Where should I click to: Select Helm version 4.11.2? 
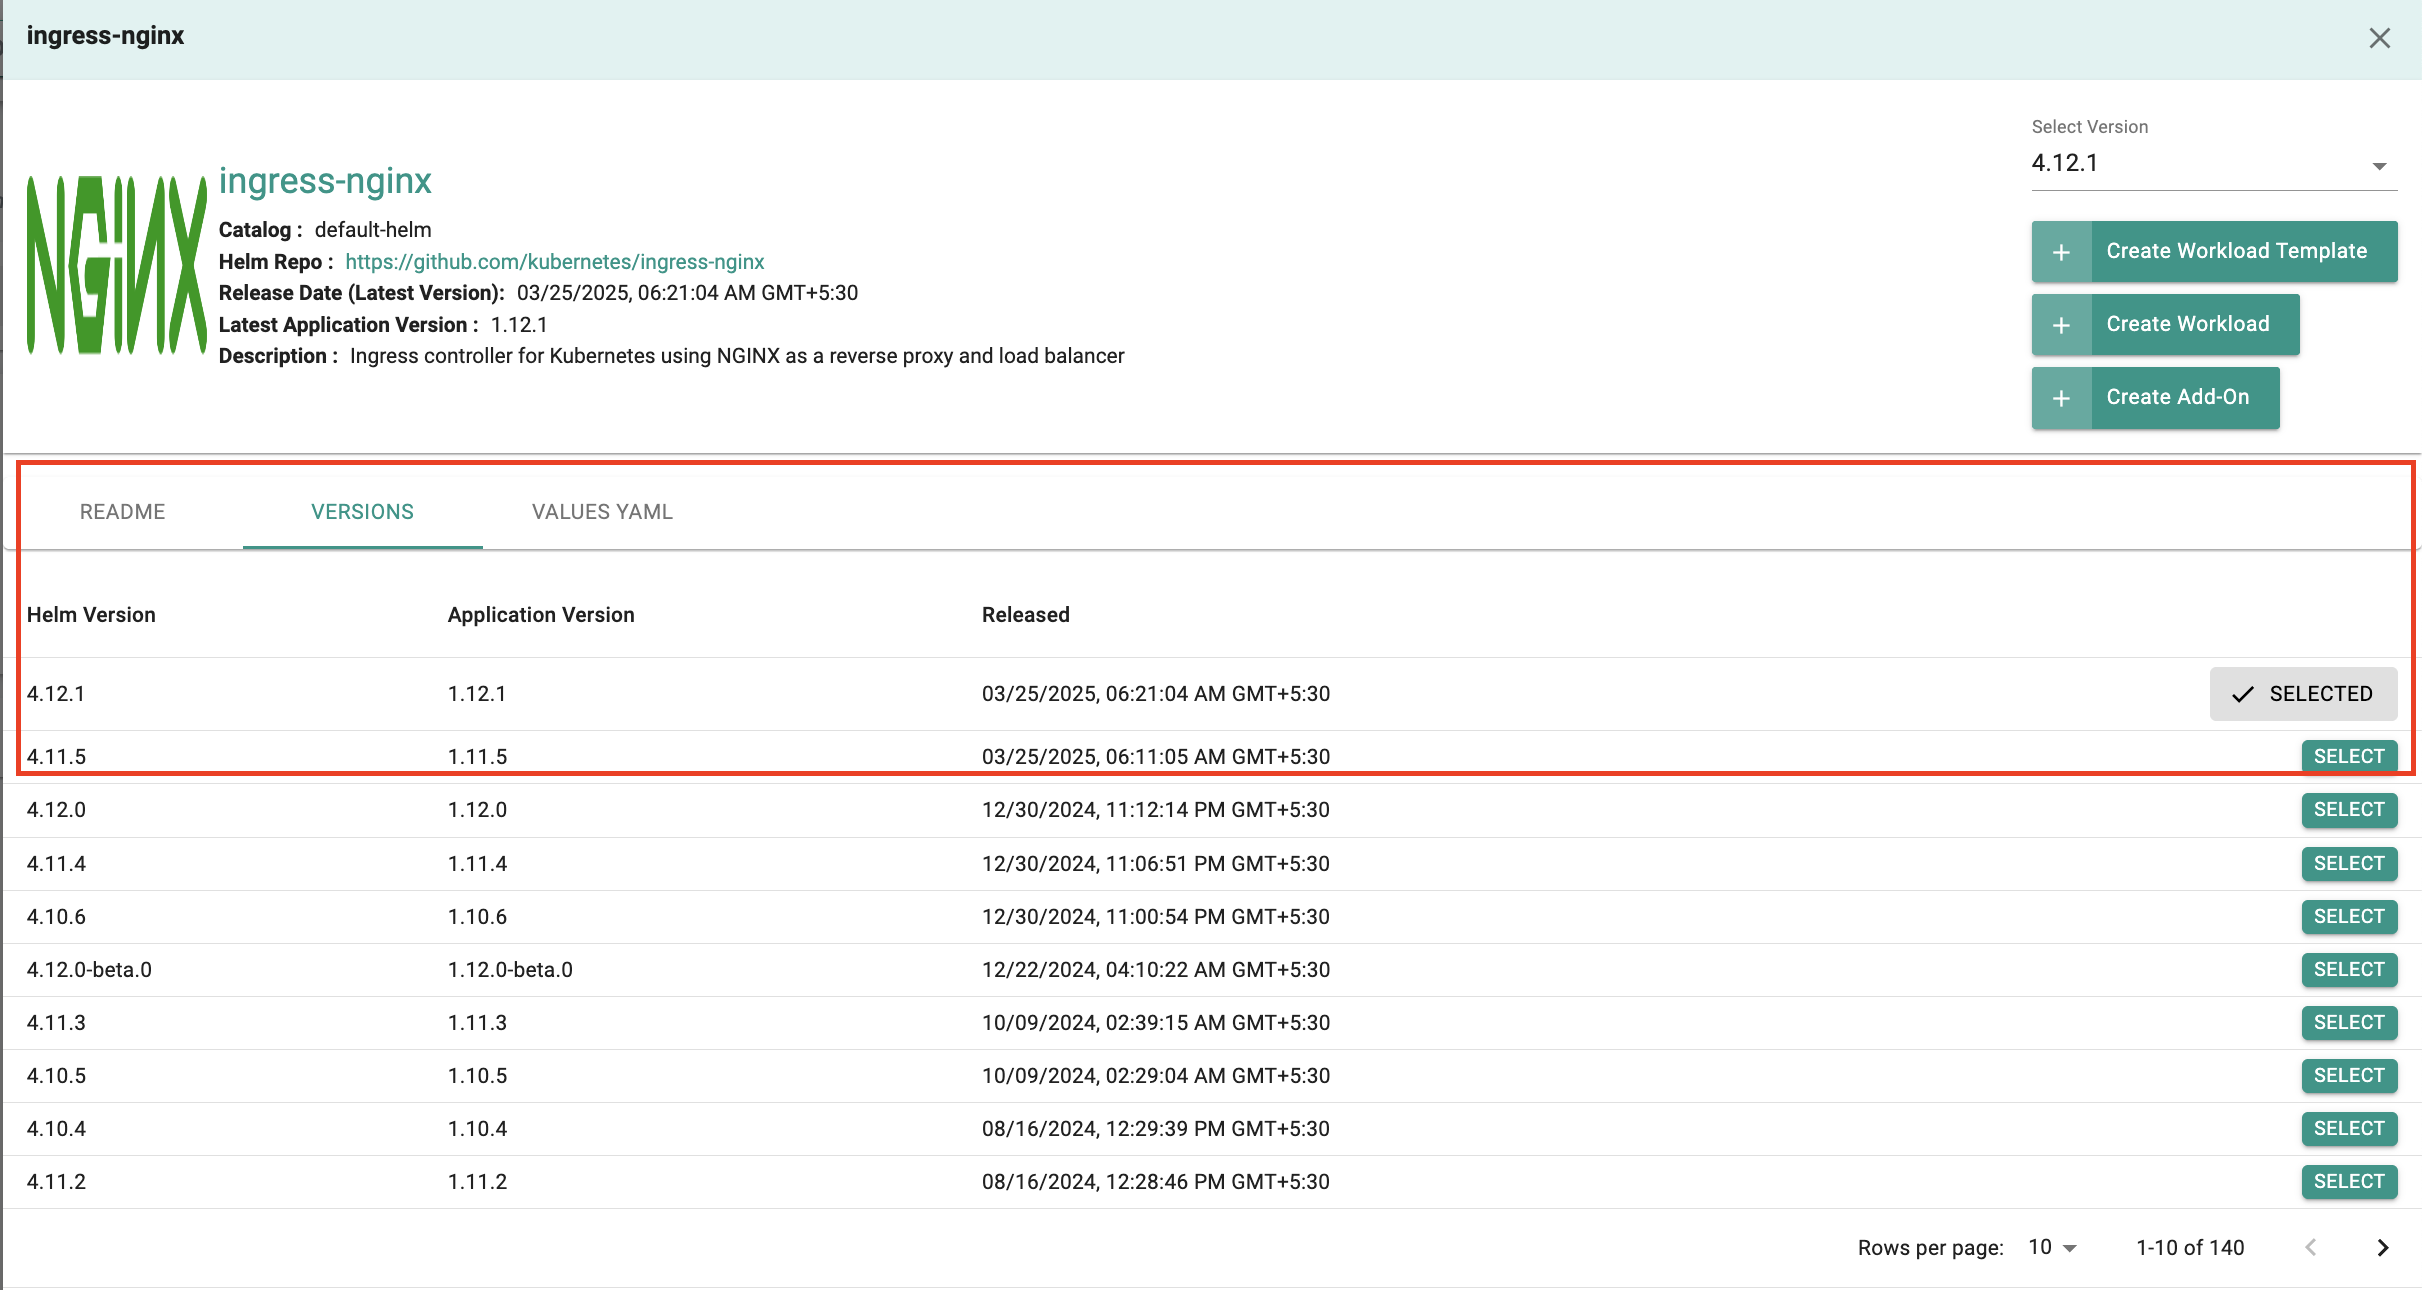click(2349, 1182)
